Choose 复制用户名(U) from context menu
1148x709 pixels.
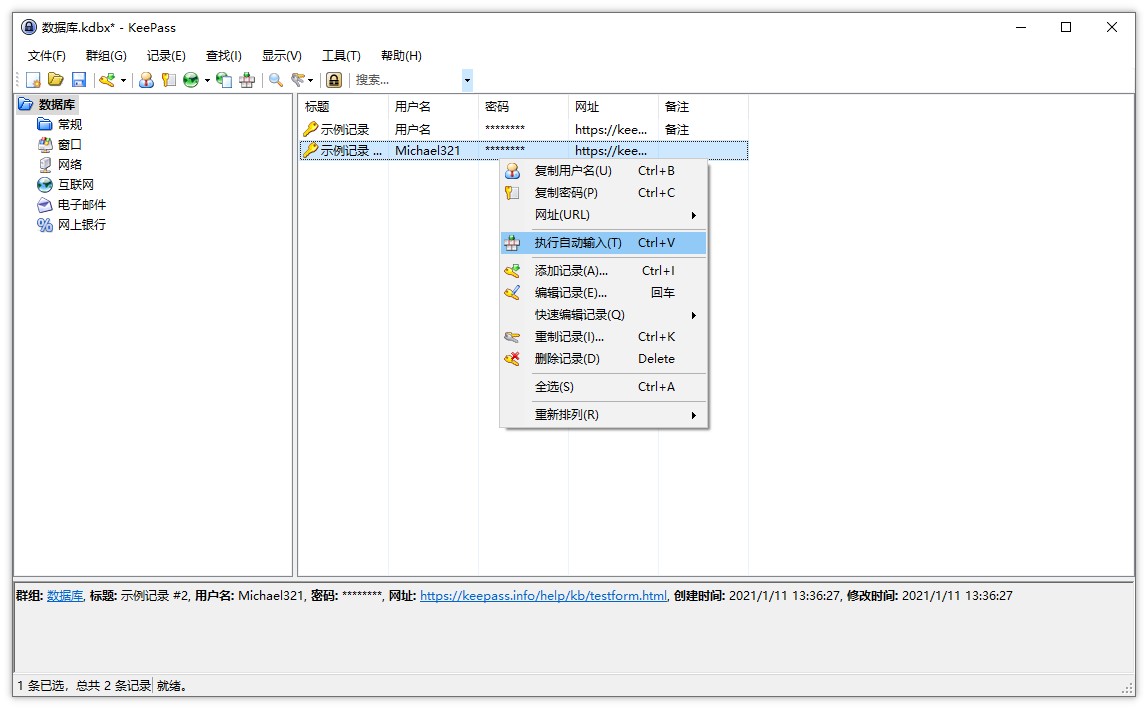point(603,171)
